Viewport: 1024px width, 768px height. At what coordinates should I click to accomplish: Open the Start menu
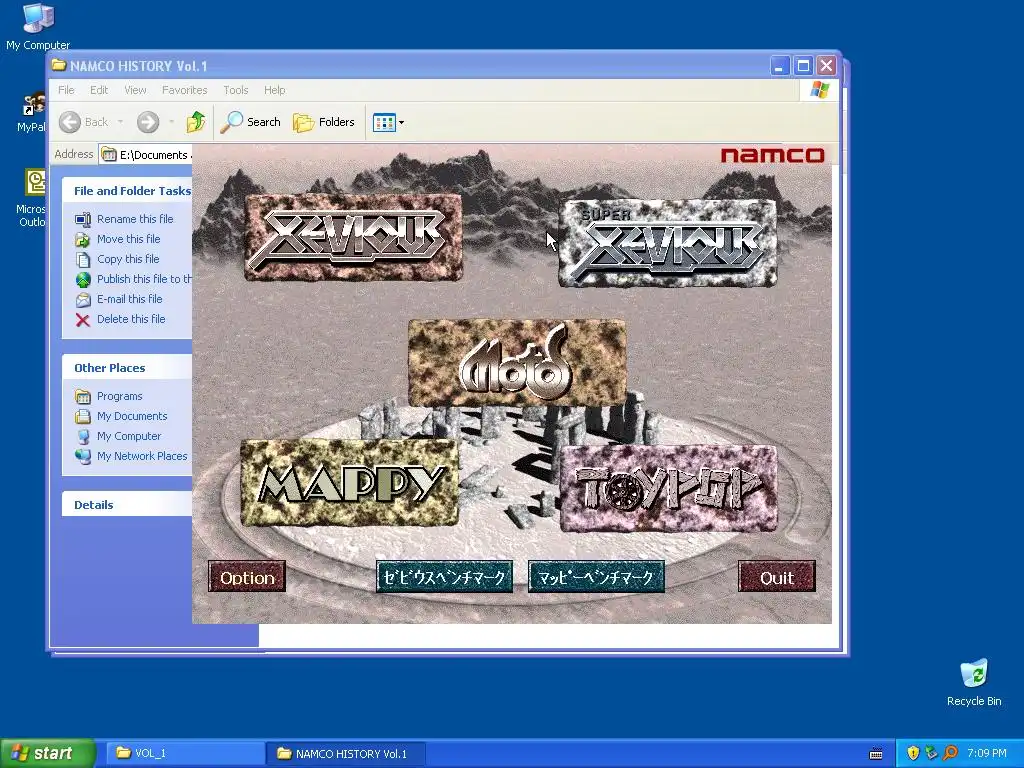click(x=48, y=753)
